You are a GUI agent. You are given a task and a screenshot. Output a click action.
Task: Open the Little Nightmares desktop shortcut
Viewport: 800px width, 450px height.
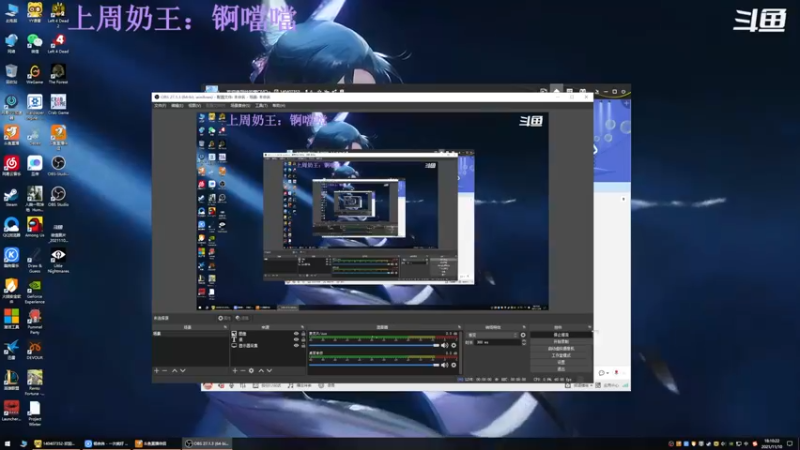coord(58,261)
